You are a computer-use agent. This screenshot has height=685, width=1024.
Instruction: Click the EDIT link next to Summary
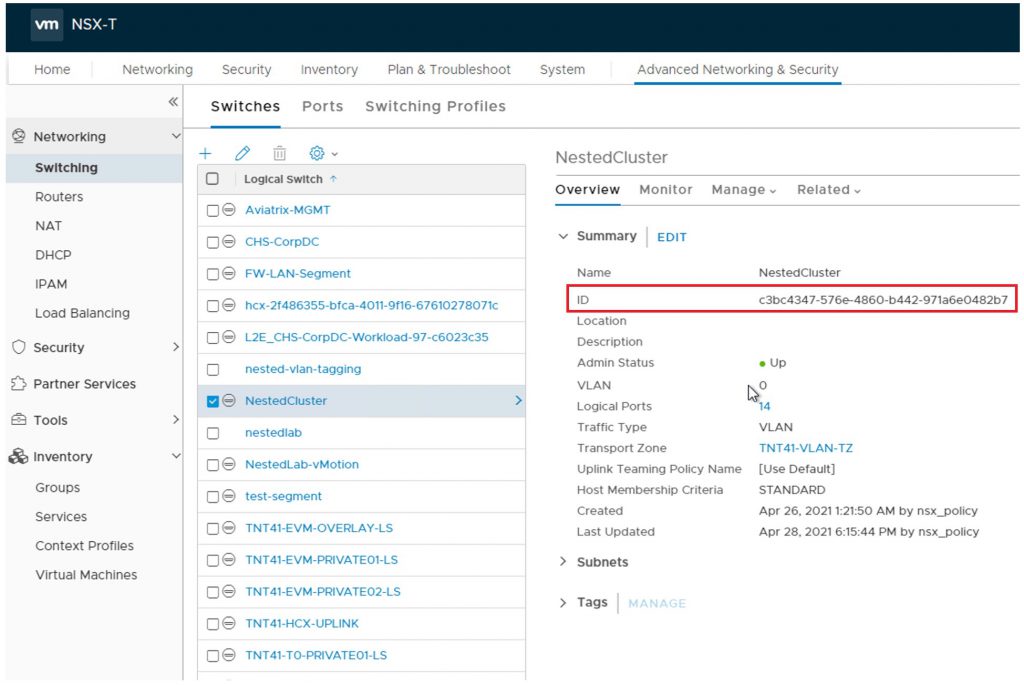click(671, 237)
